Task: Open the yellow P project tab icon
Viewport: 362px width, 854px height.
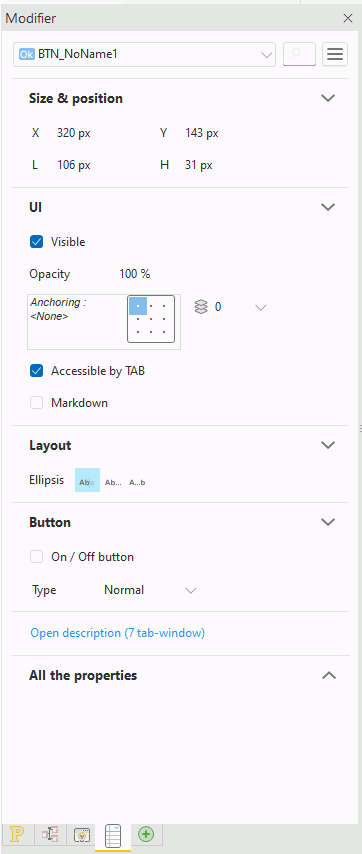Action: pos(18,834)
